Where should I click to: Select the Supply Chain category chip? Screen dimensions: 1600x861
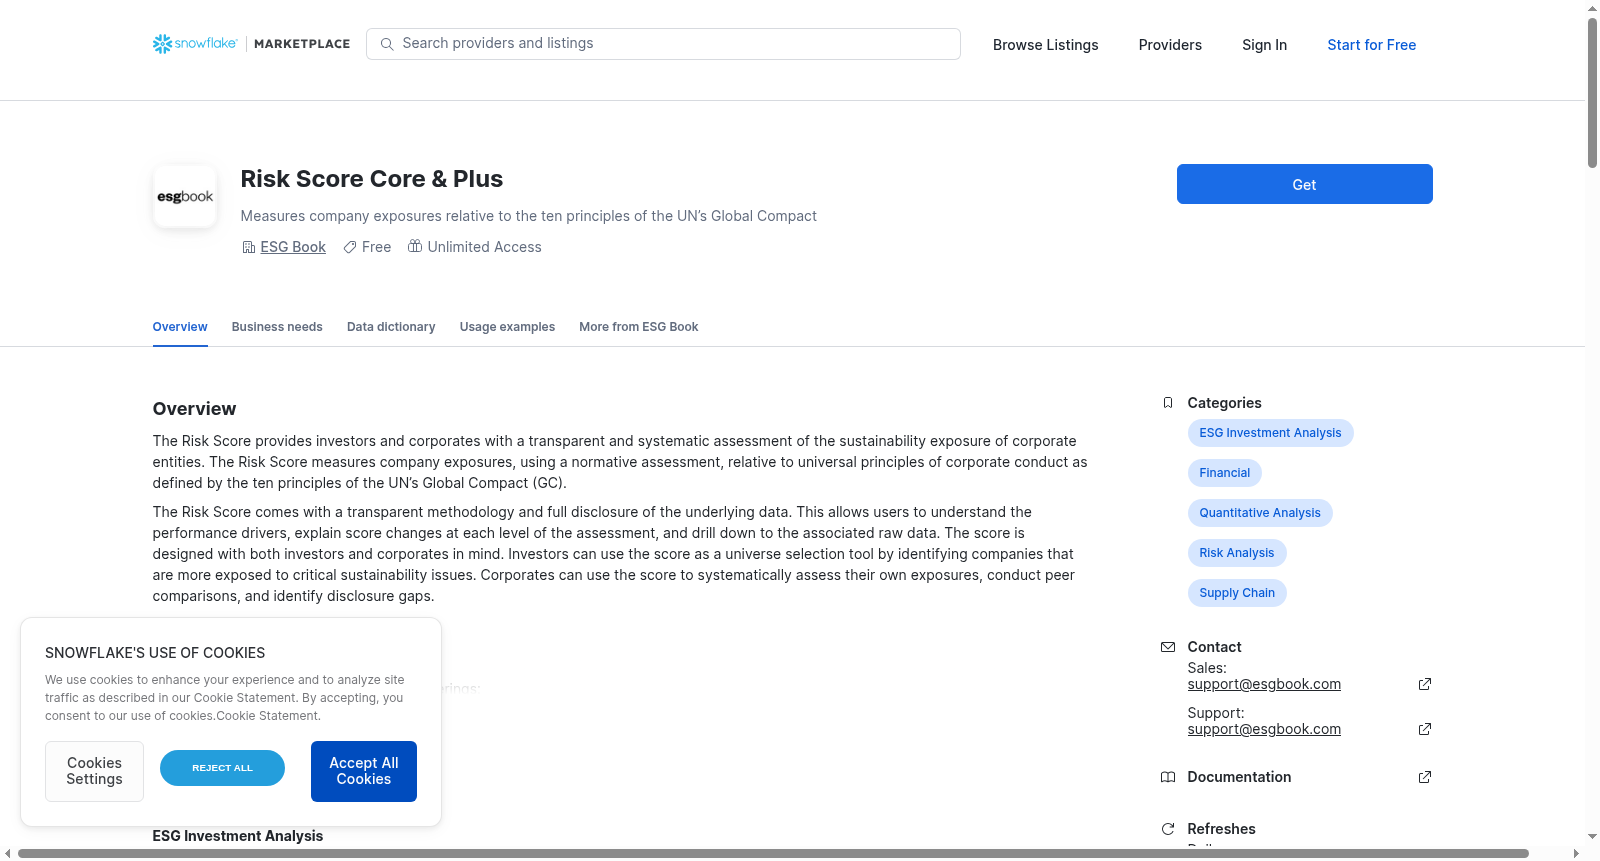[1236, 593]
